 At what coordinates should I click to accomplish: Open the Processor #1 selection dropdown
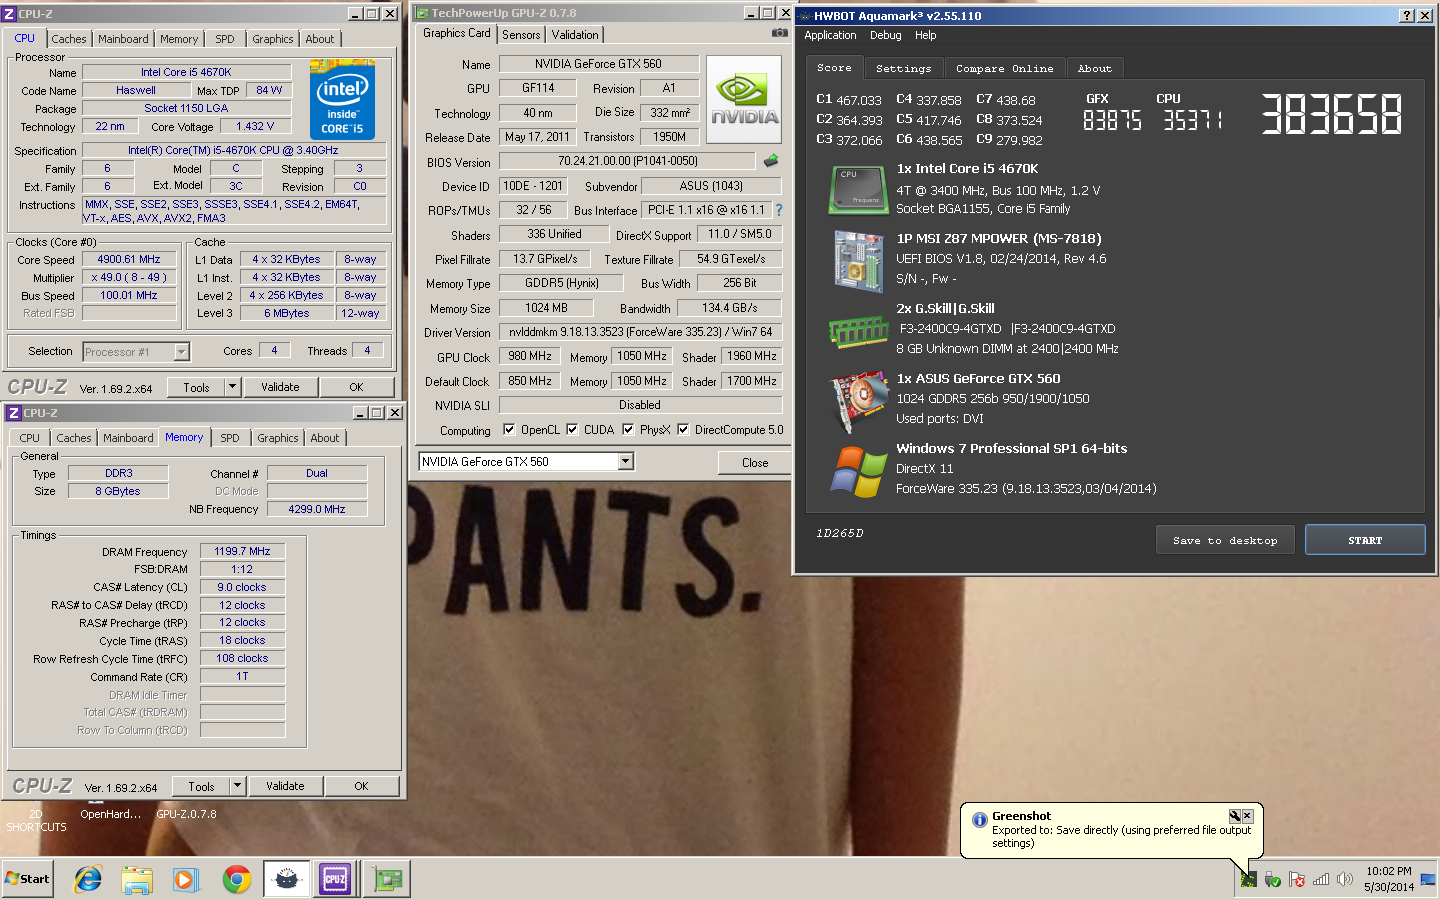(181, 352)
